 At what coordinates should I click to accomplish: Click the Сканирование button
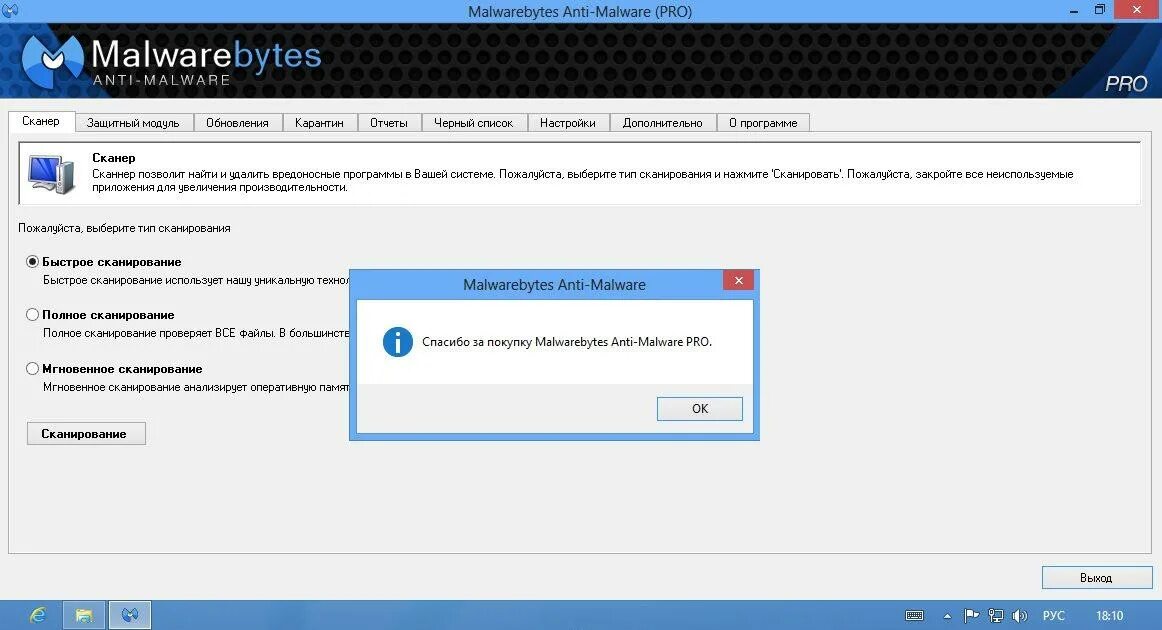click(x=86, y=434)
